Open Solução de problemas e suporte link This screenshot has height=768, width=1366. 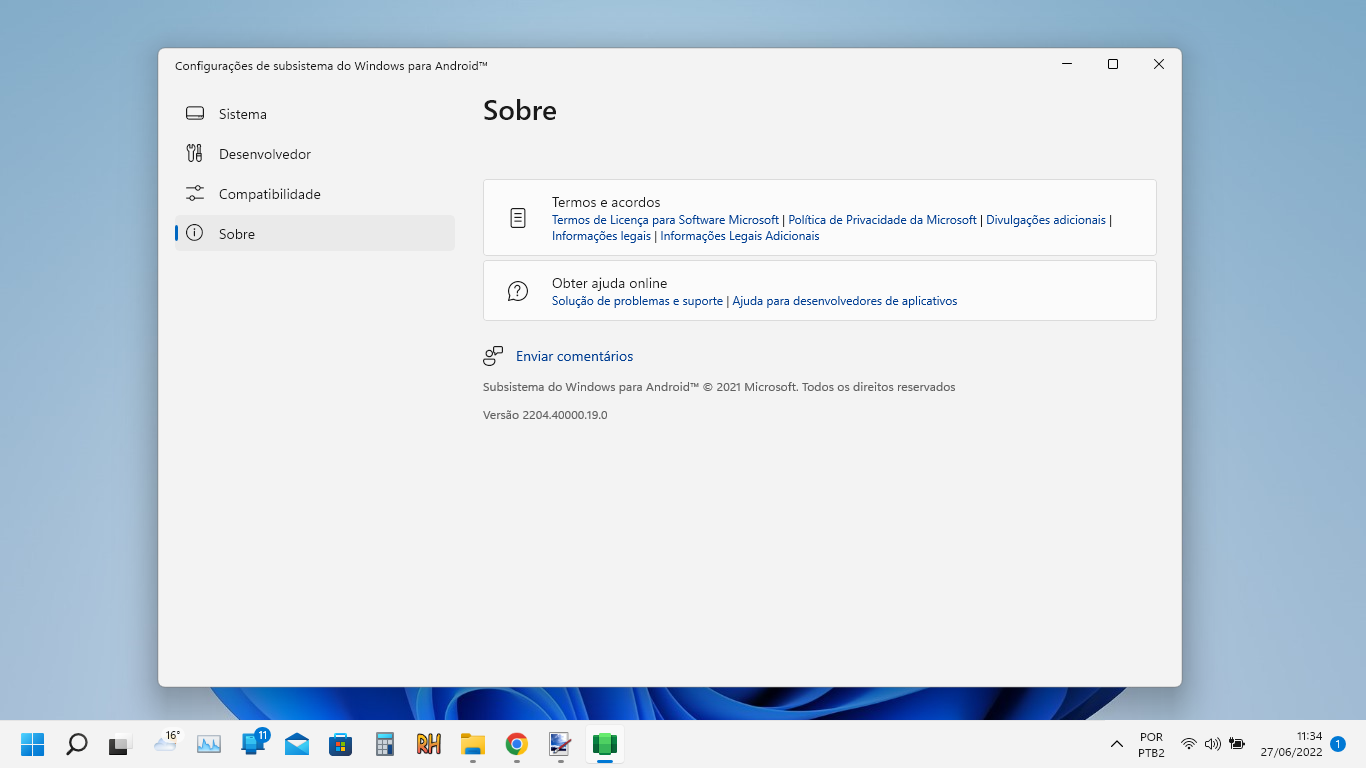pos(637,301)
